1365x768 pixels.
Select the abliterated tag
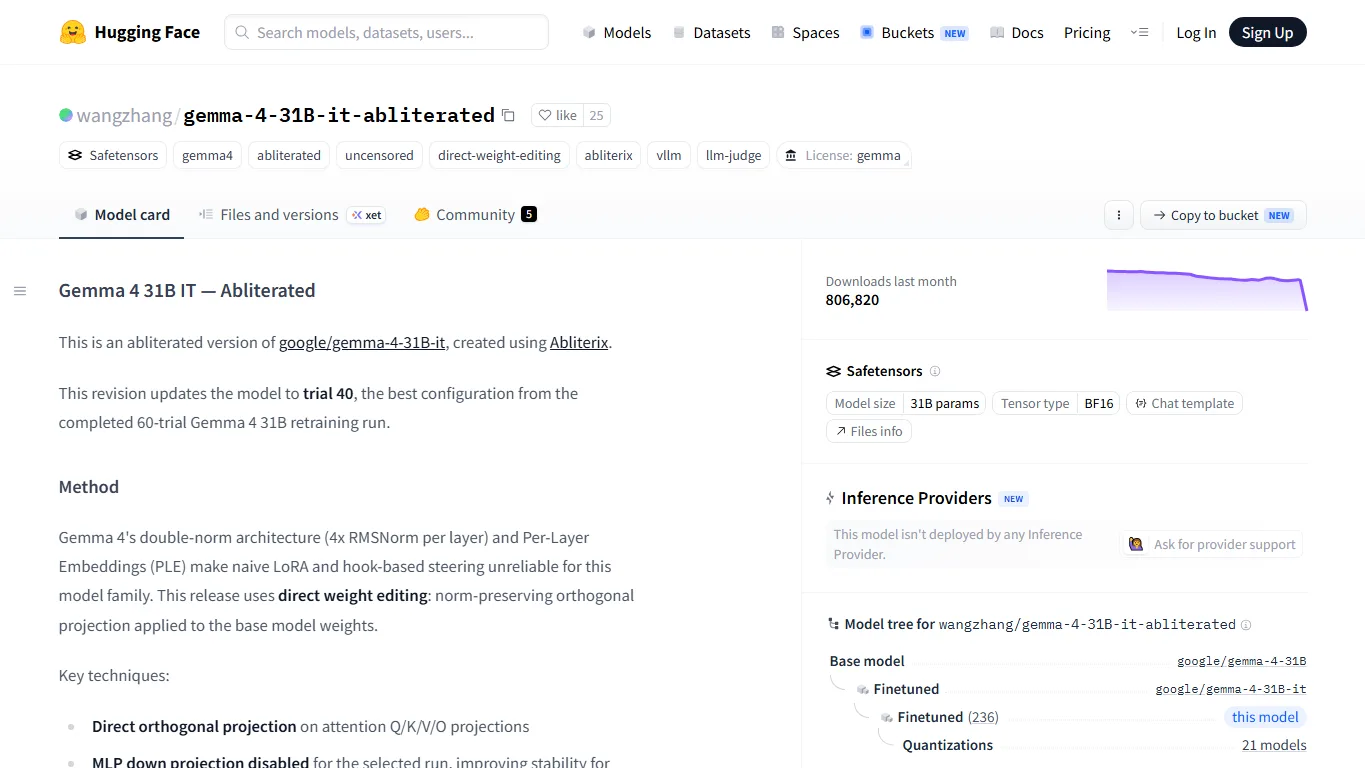coord(289,155)
